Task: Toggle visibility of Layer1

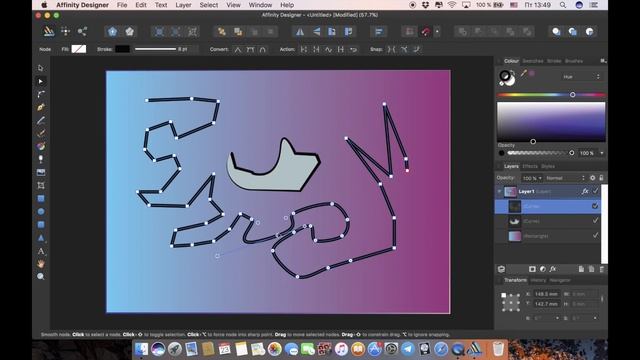Action: click(x=596, y=191)
